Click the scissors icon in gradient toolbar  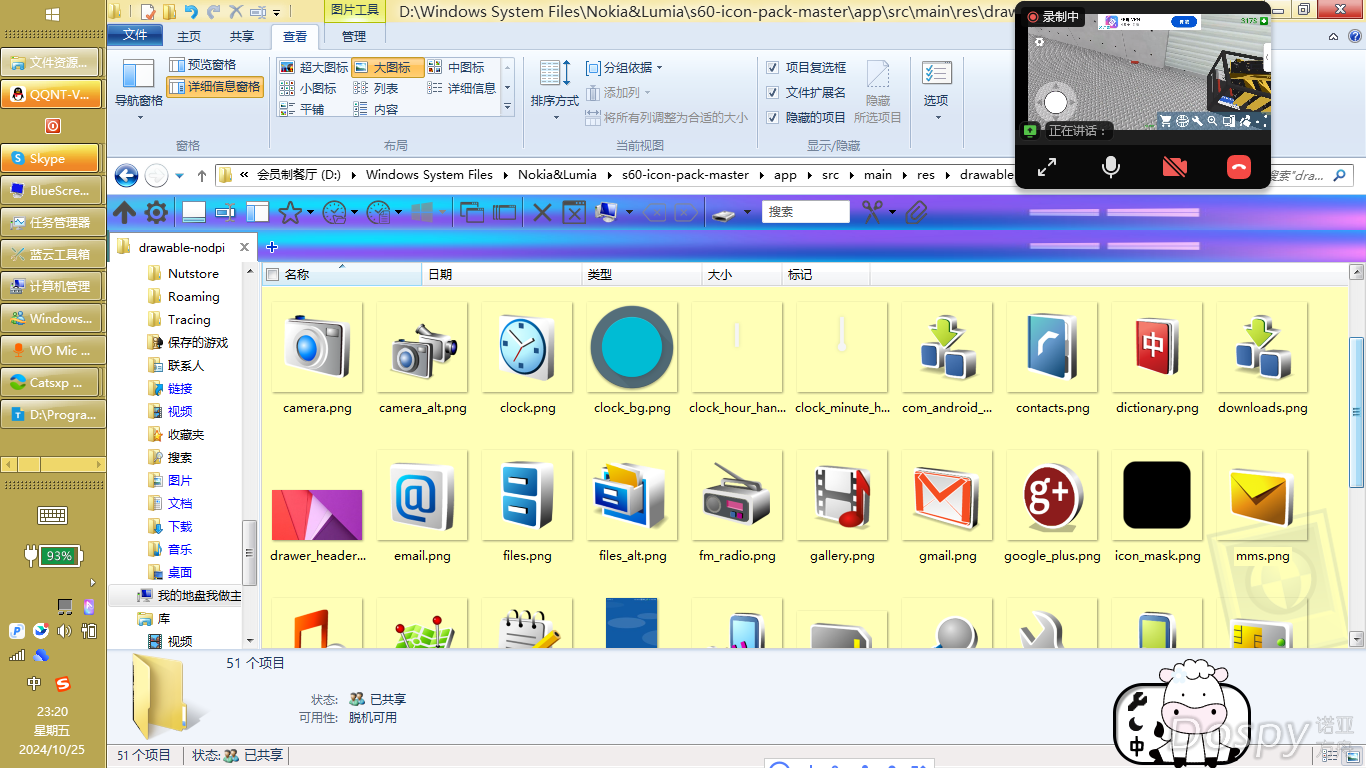coord(873,211)
